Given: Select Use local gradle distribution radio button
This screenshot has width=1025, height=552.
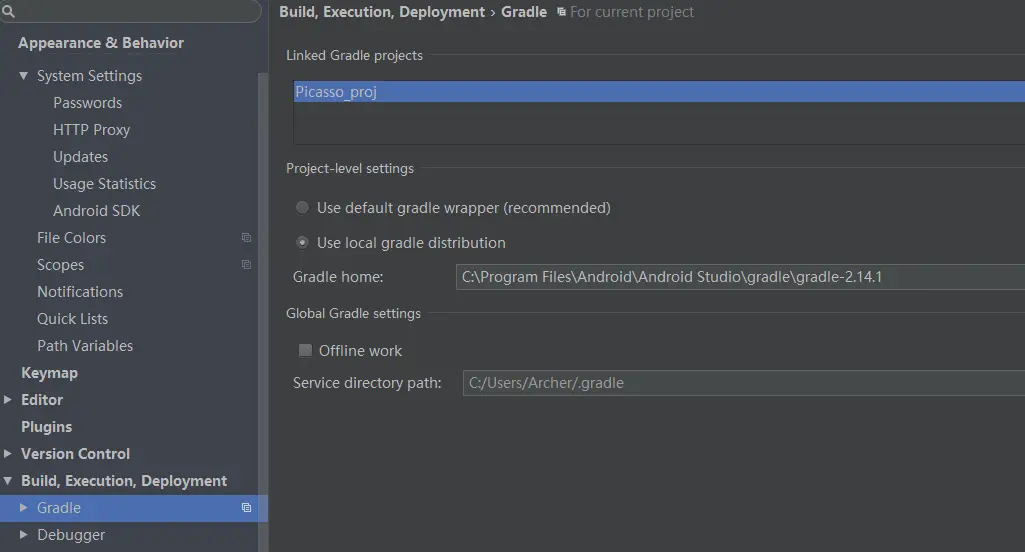Looking at the screenshot, I should [302, 243].
